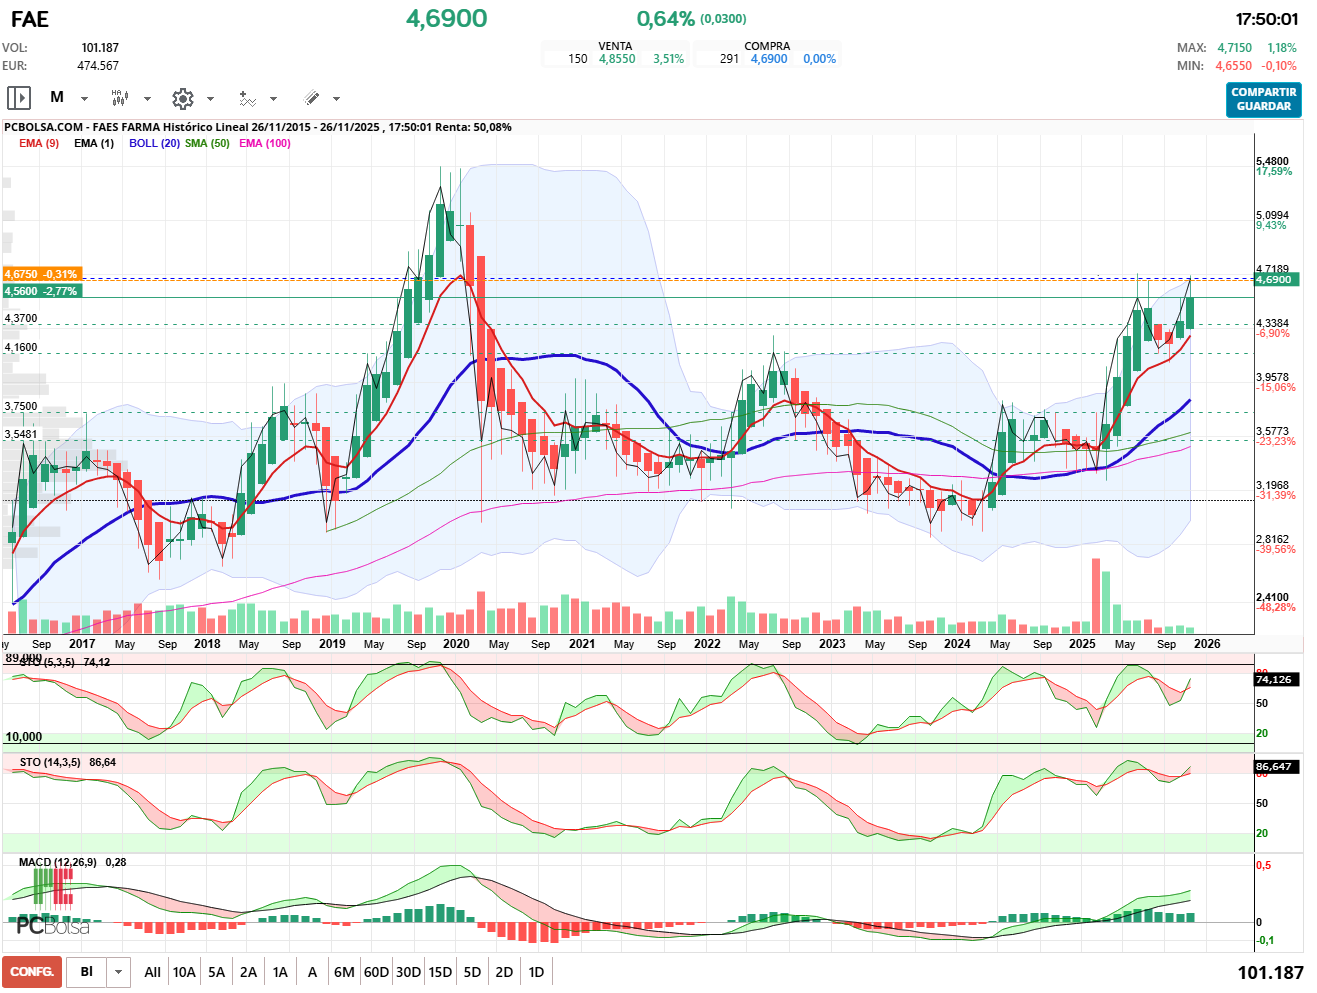Viewport: 1317px width, 993px height.
Task: Select the 5A time range
Action: [216, 972]
